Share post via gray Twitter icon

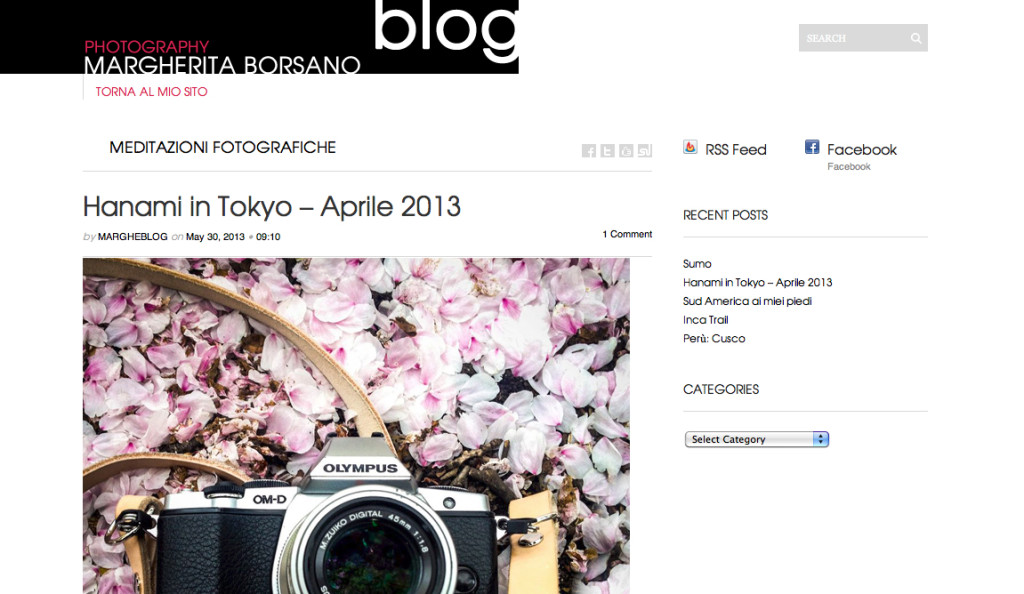[607, 151]
